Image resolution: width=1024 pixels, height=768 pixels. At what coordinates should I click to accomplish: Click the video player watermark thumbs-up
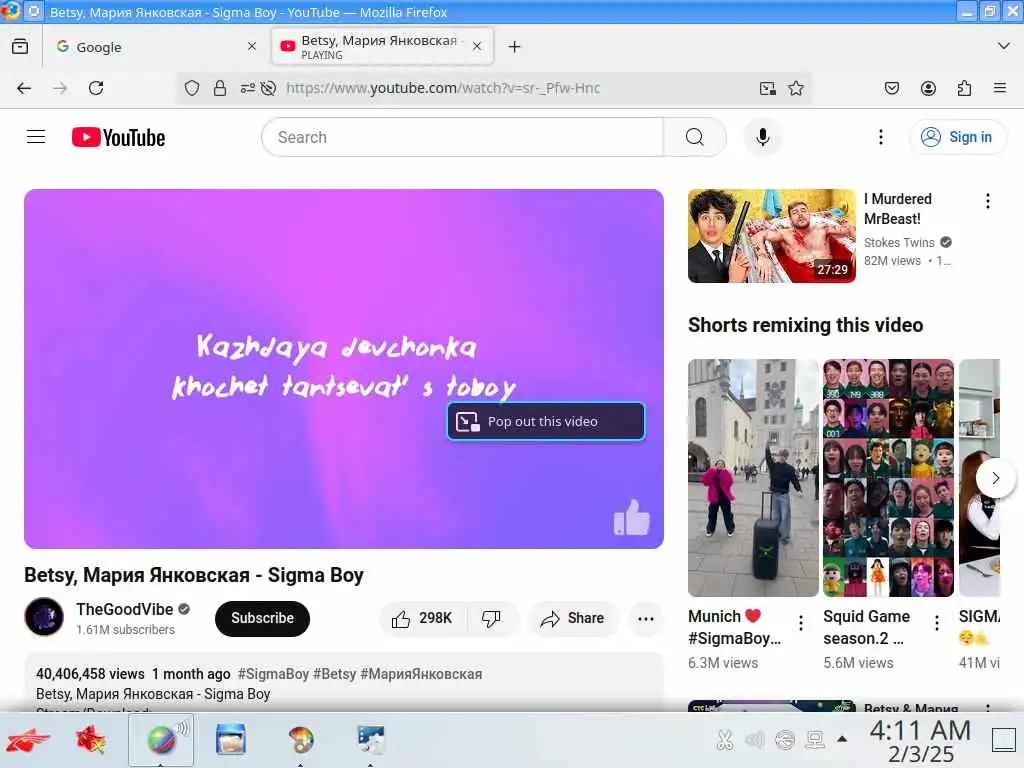tap(632, 518)
